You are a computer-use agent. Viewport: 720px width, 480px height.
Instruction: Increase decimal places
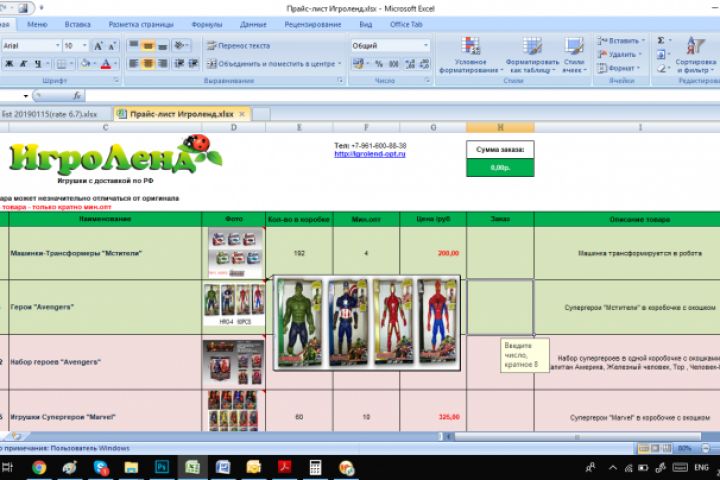click(410, 64)
